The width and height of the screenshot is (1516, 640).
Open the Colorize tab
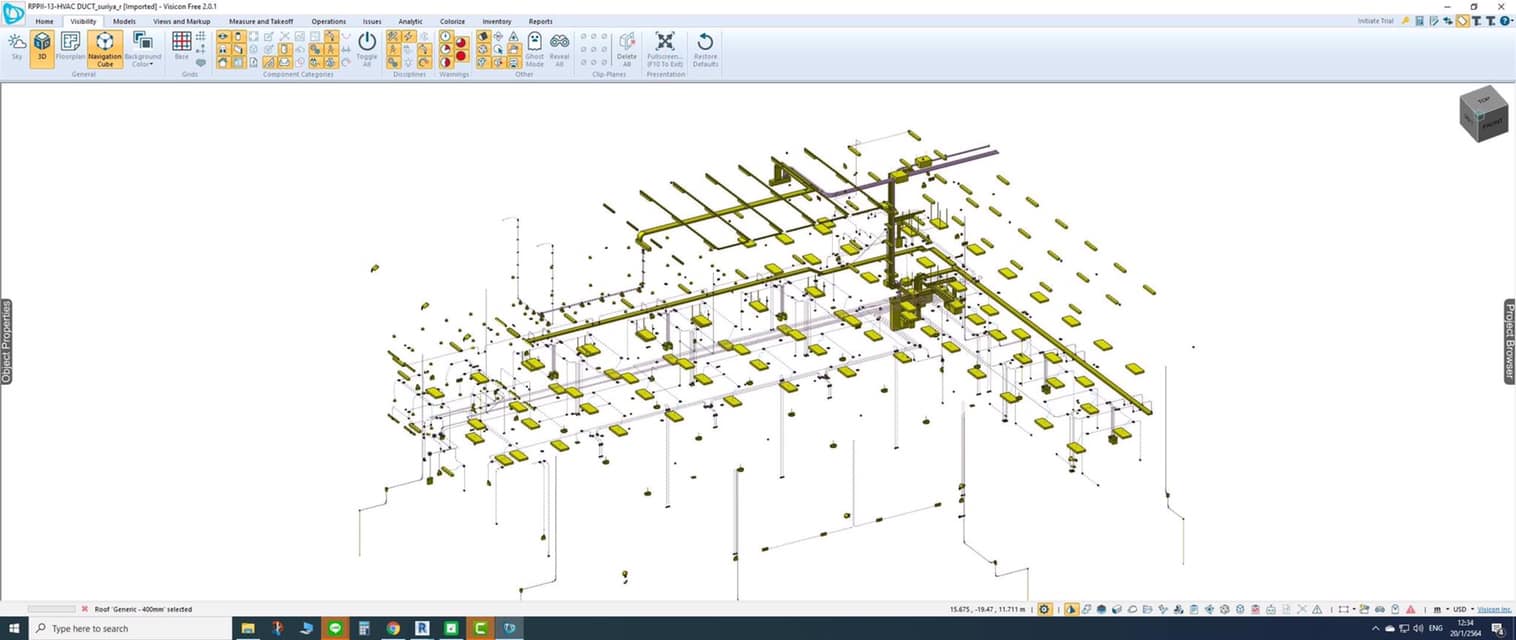(x=453, y=21)
